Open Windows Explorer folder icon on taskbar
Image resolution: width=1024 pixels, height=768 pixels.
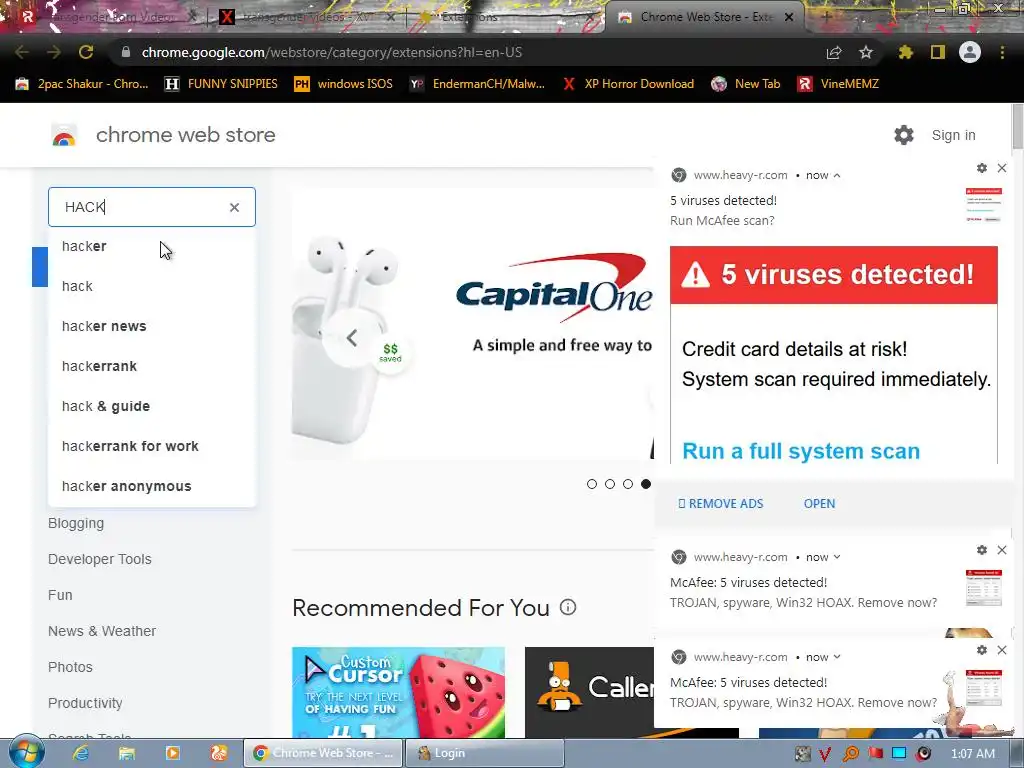pyautogui.click(x=127, y=753)
